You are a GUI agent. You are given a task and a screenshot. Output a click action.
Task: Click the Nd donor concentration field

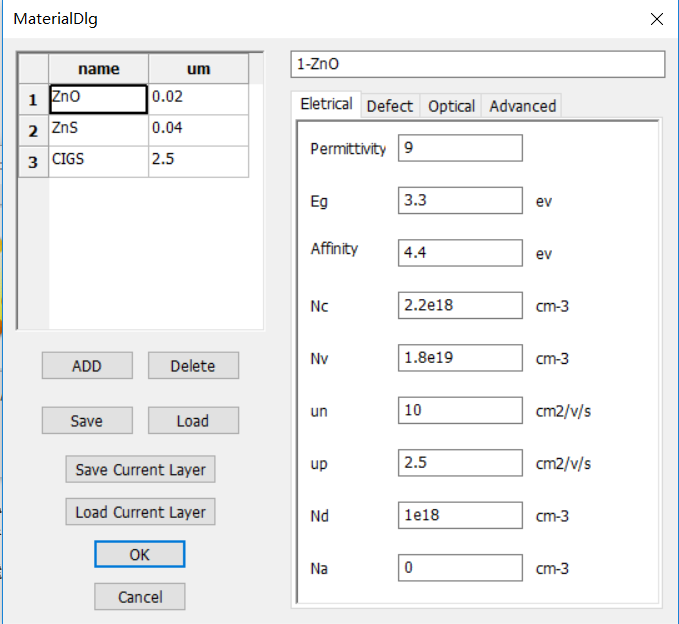point(460,515)
